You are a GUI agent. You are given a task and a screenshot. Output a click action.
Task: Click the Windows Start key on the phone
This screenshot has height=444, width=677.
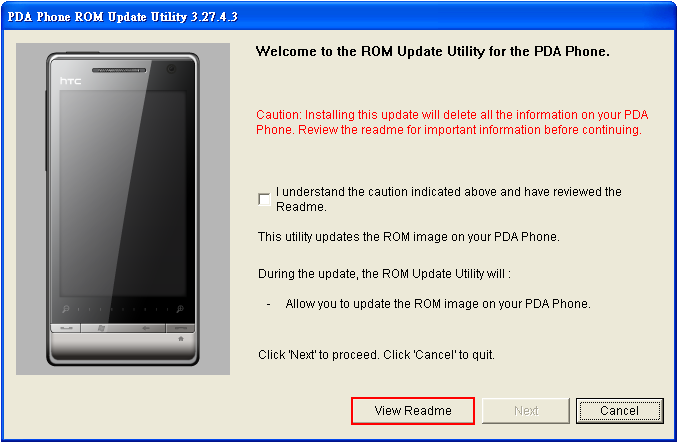pyautogui.click(x=101, y=328)
